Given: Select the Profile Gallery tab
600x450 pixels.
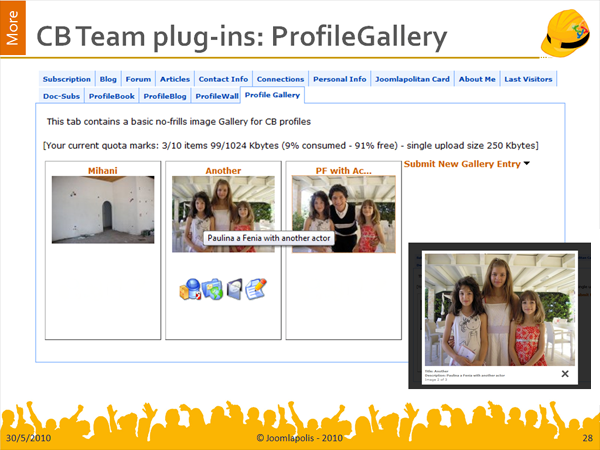Looking at the screenshot, I should 272,95.
